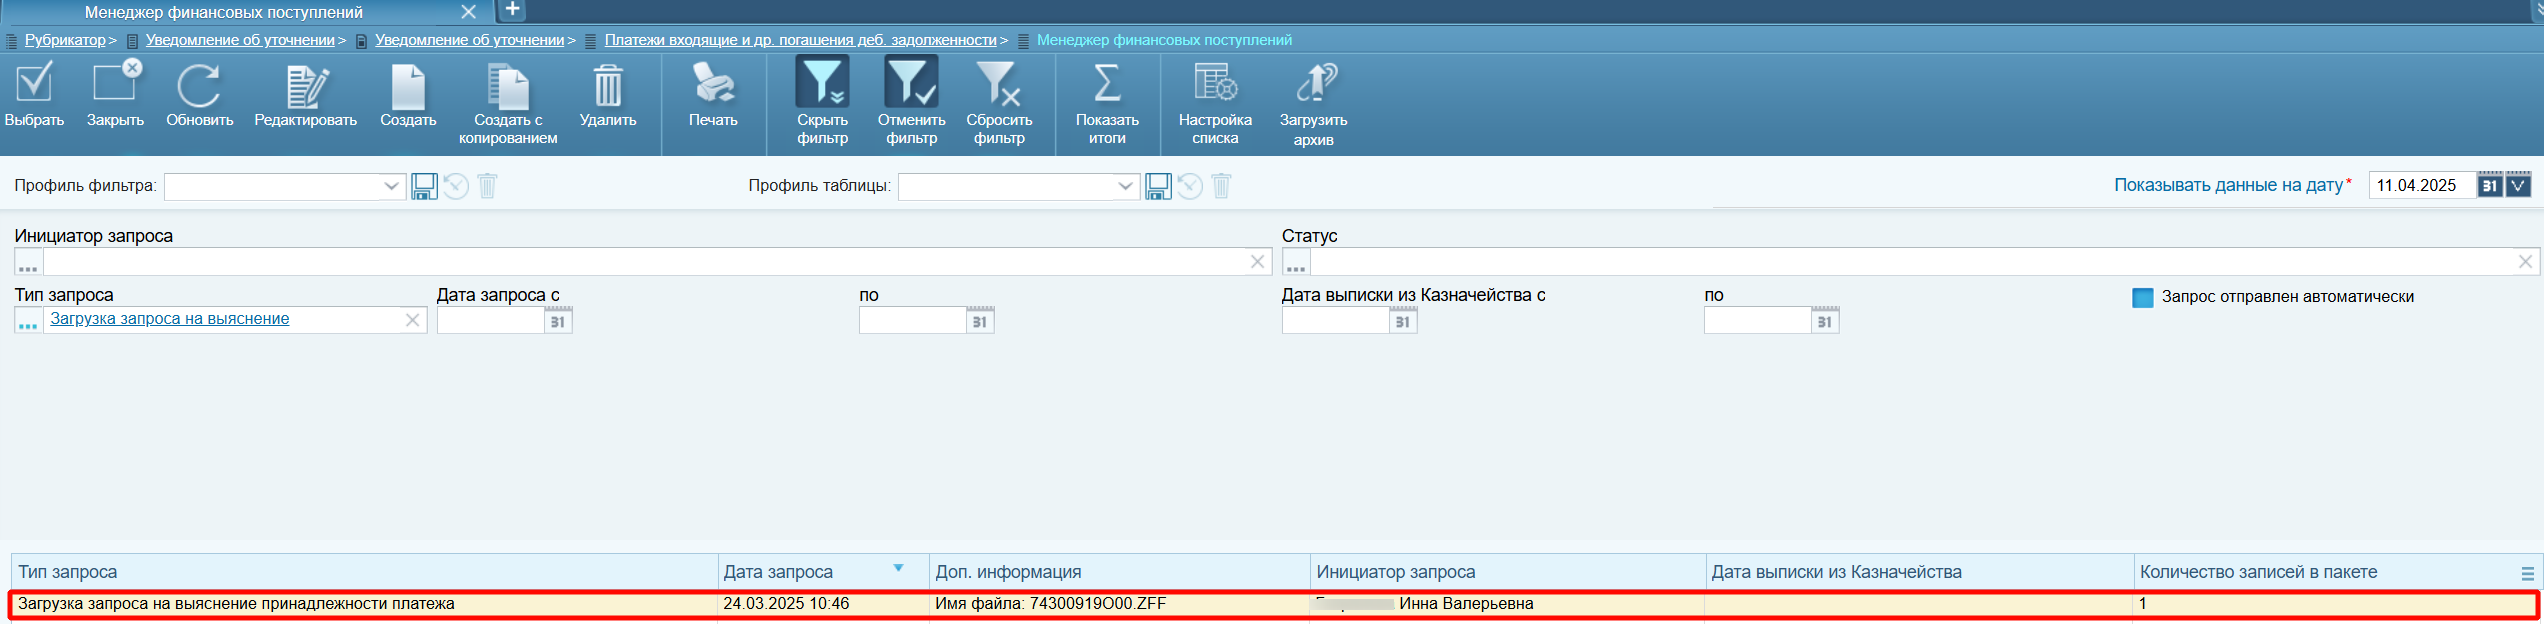2544x624 pixels.
Task: Click the Печать printer icon
Action: [713, 85]
